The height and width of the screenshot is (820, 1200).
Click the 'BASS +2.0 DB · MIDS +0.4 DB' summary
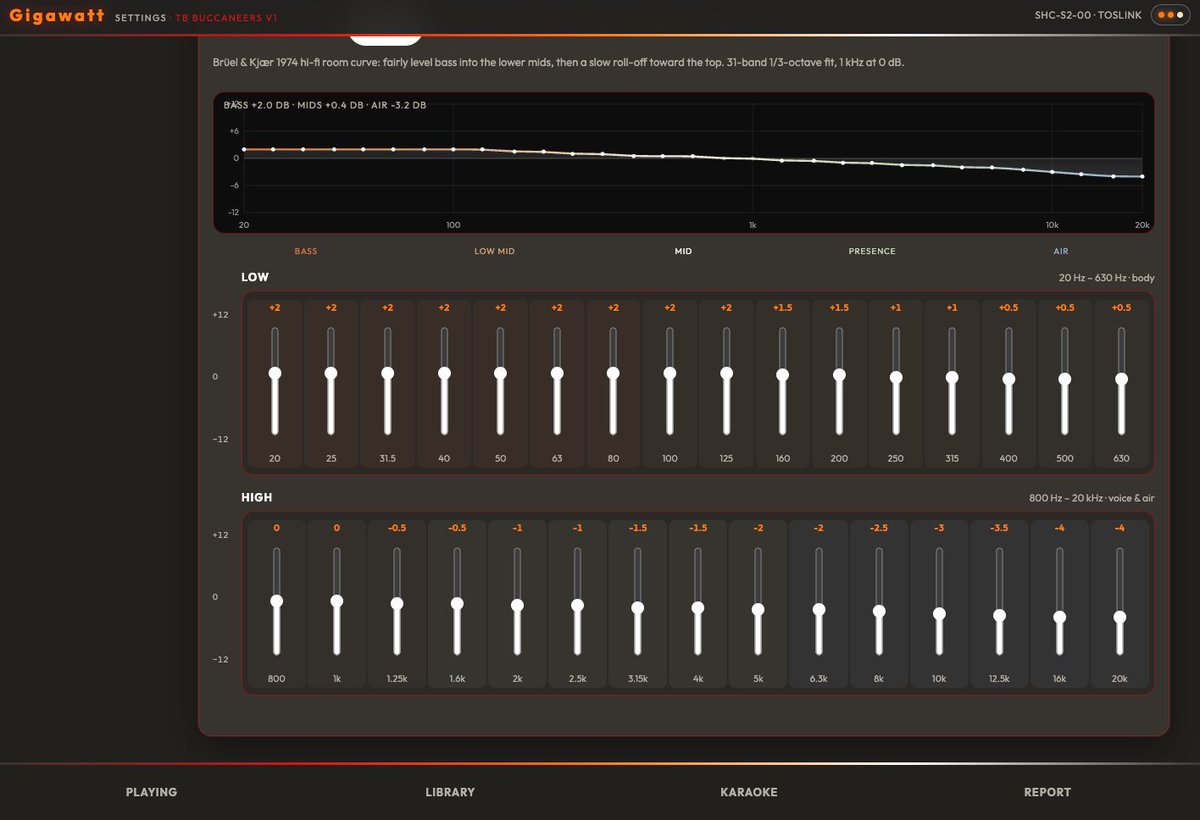point(325,105)
